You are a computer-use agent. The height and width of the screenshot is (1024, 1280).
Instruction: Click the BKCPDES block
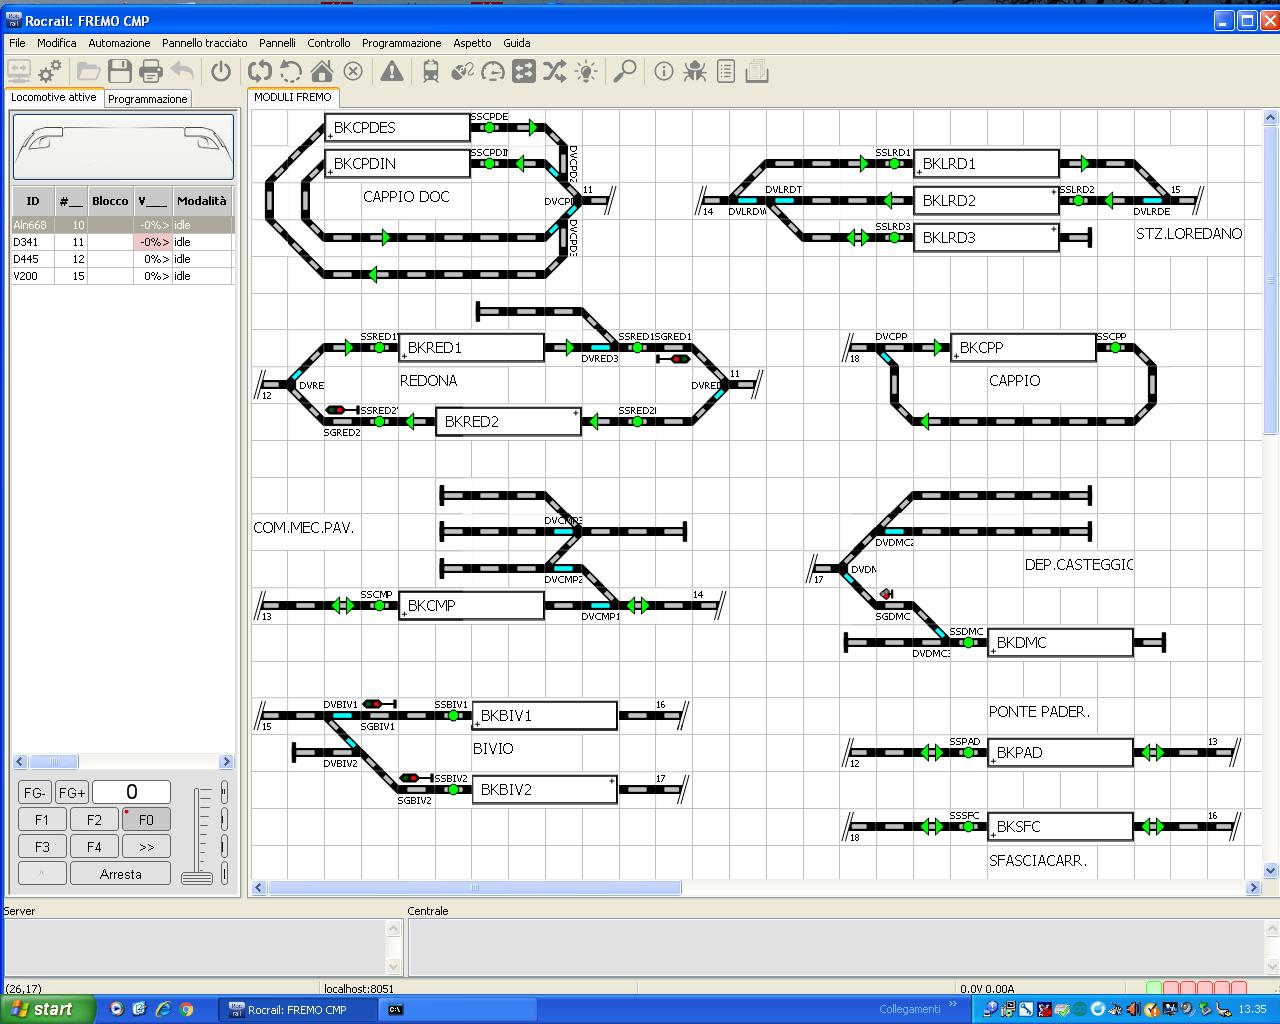[x=397, y=127]
